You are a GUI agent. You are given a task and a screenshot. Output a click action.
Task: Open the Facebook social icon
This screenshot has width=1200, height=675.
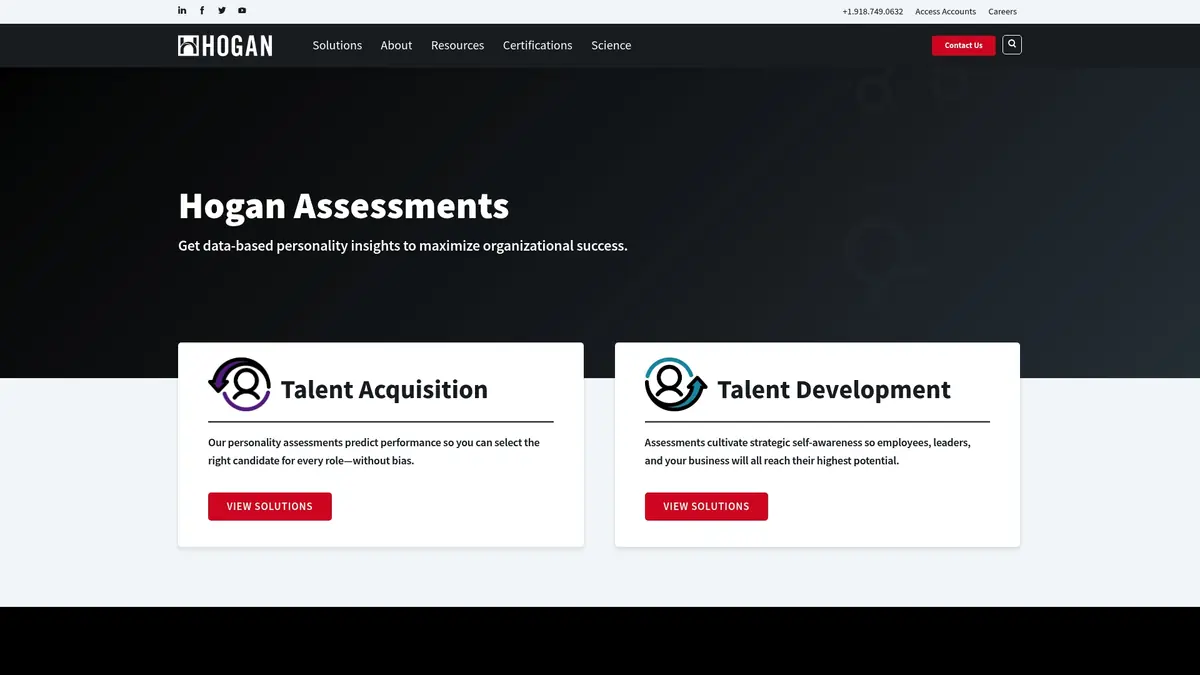point(202,11)
